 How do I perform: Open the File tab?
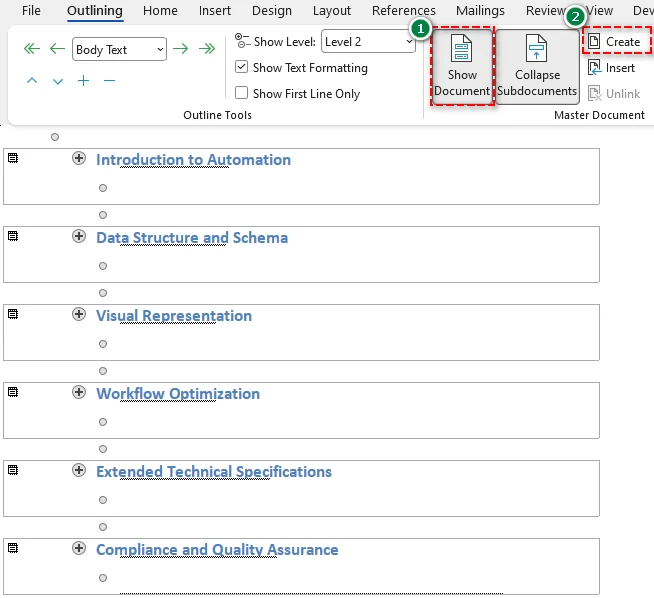point(31,10)
